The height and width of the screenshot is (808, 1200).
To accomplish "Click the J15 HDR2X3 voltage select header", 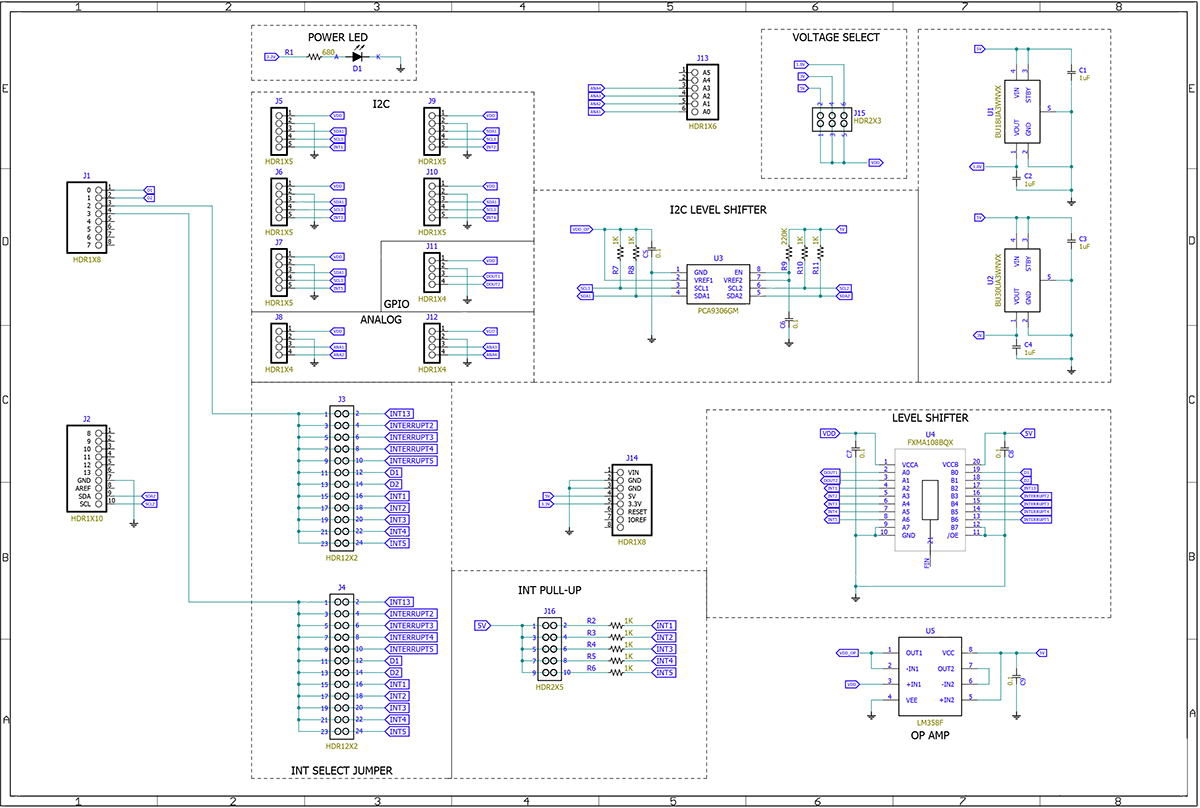I will click(832, 120).
